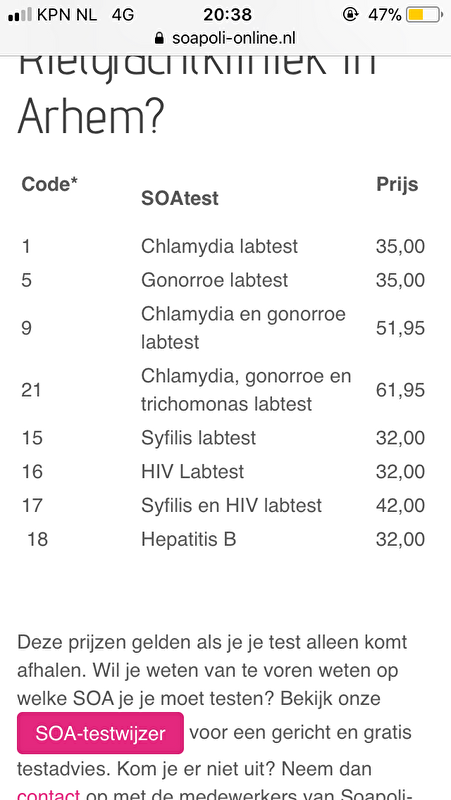Screen dimensions: 451x800
Task: Tap the rotation lock status icon
Action: tap(350, 15)
